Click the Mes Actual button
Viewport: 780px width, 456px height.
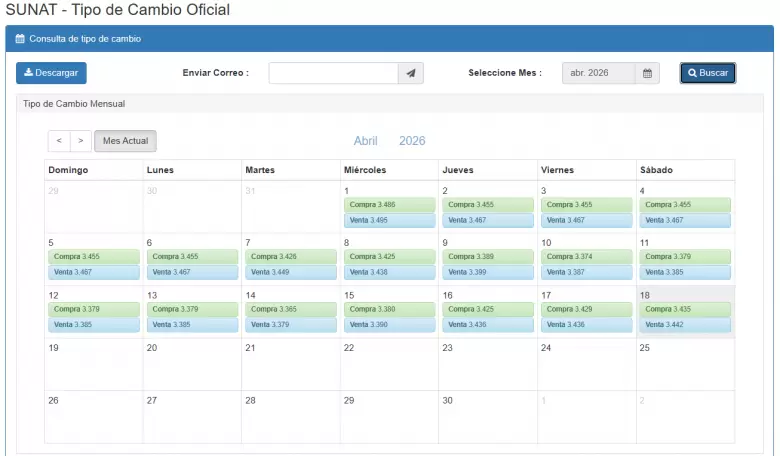point(125,141)
